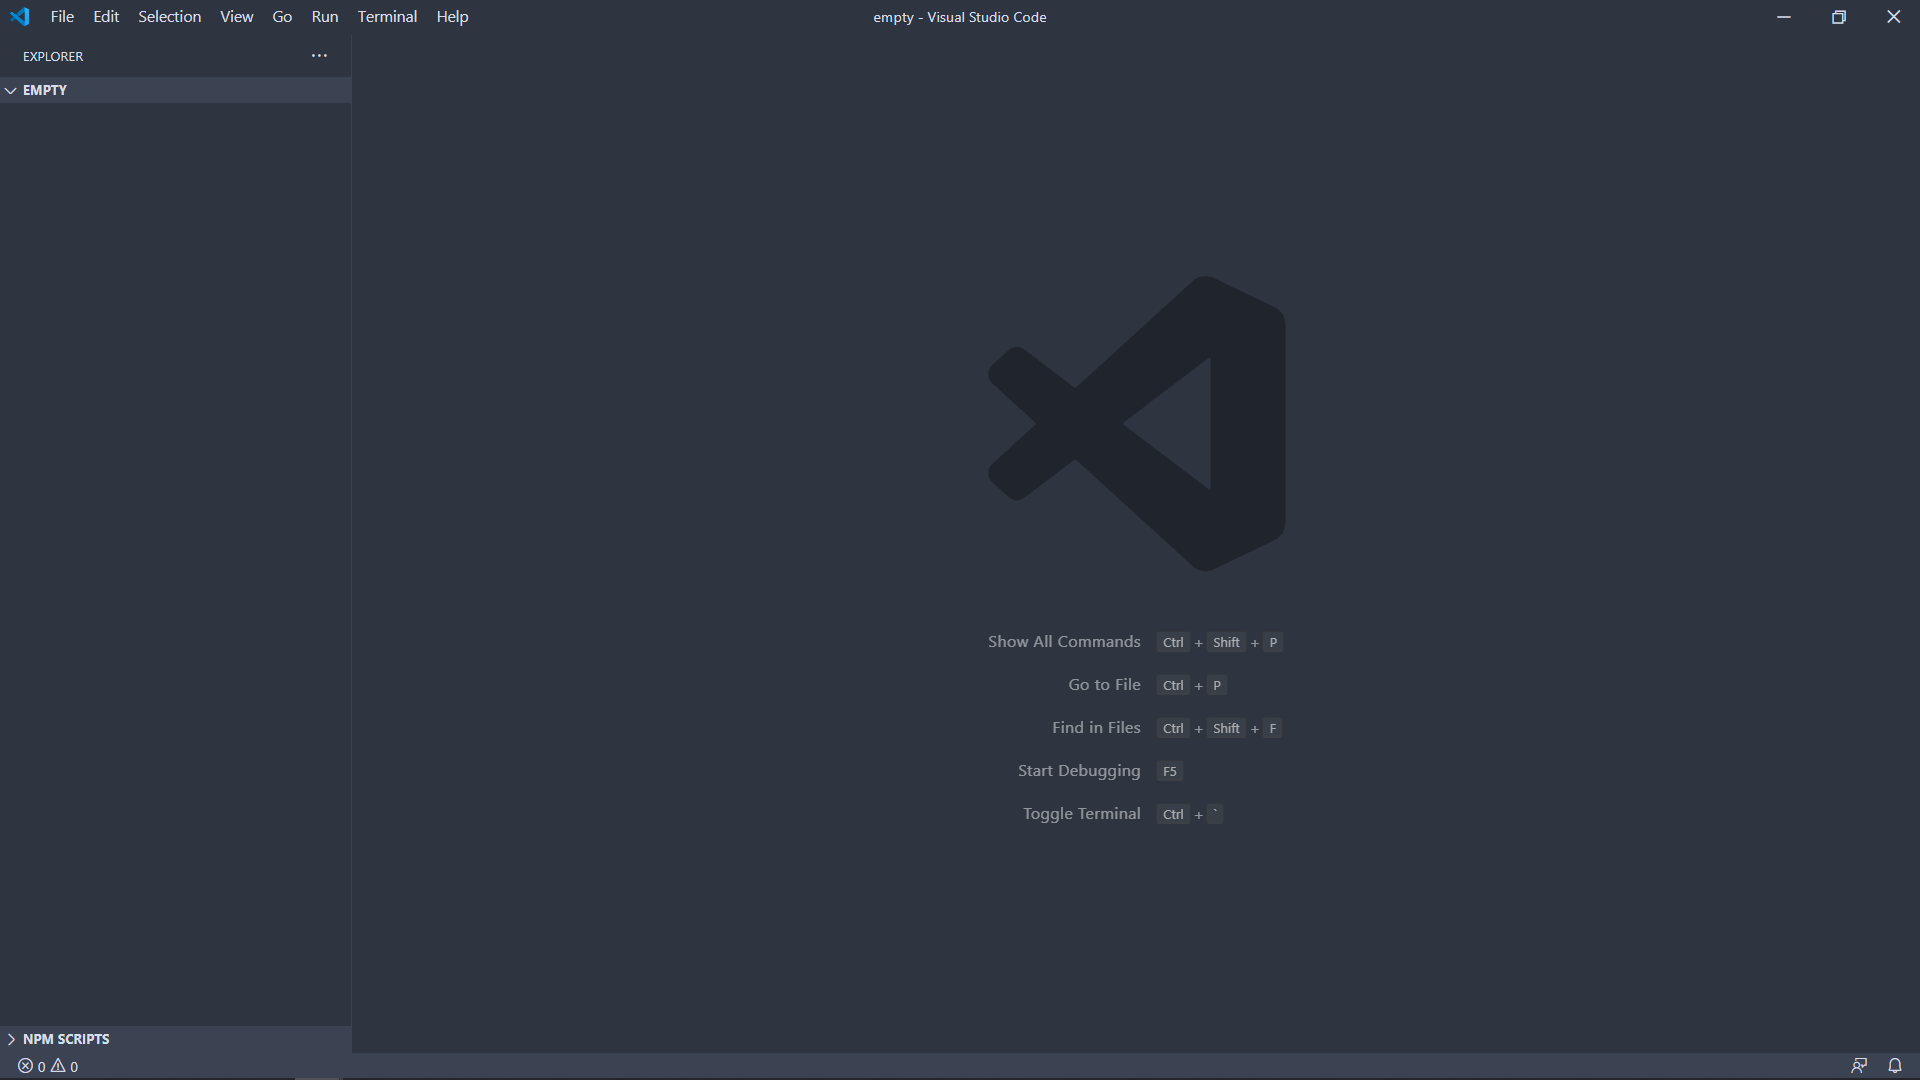Open the Selection menu
The image size is (1920, 1080).
(169, 17)
